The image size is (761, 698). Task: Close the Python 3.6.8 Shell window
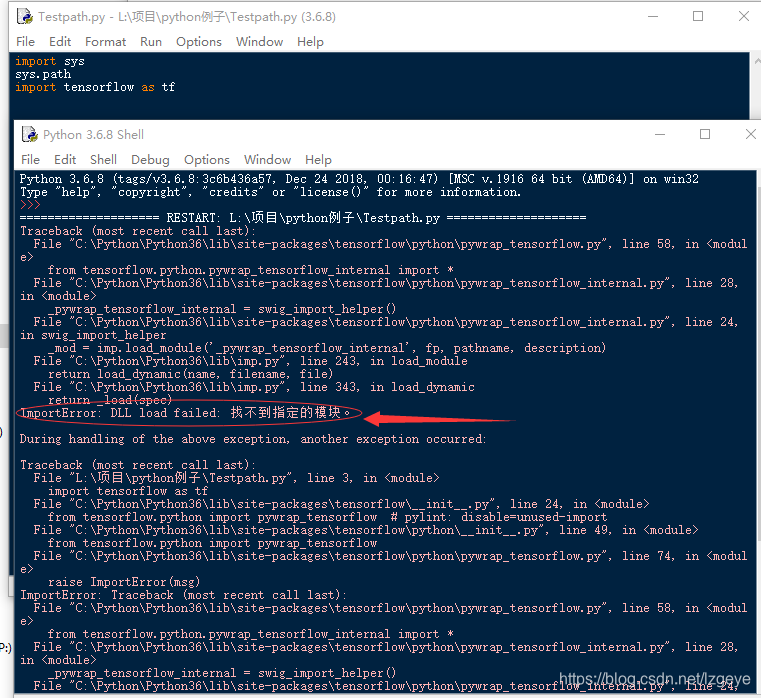coord(751,134)
